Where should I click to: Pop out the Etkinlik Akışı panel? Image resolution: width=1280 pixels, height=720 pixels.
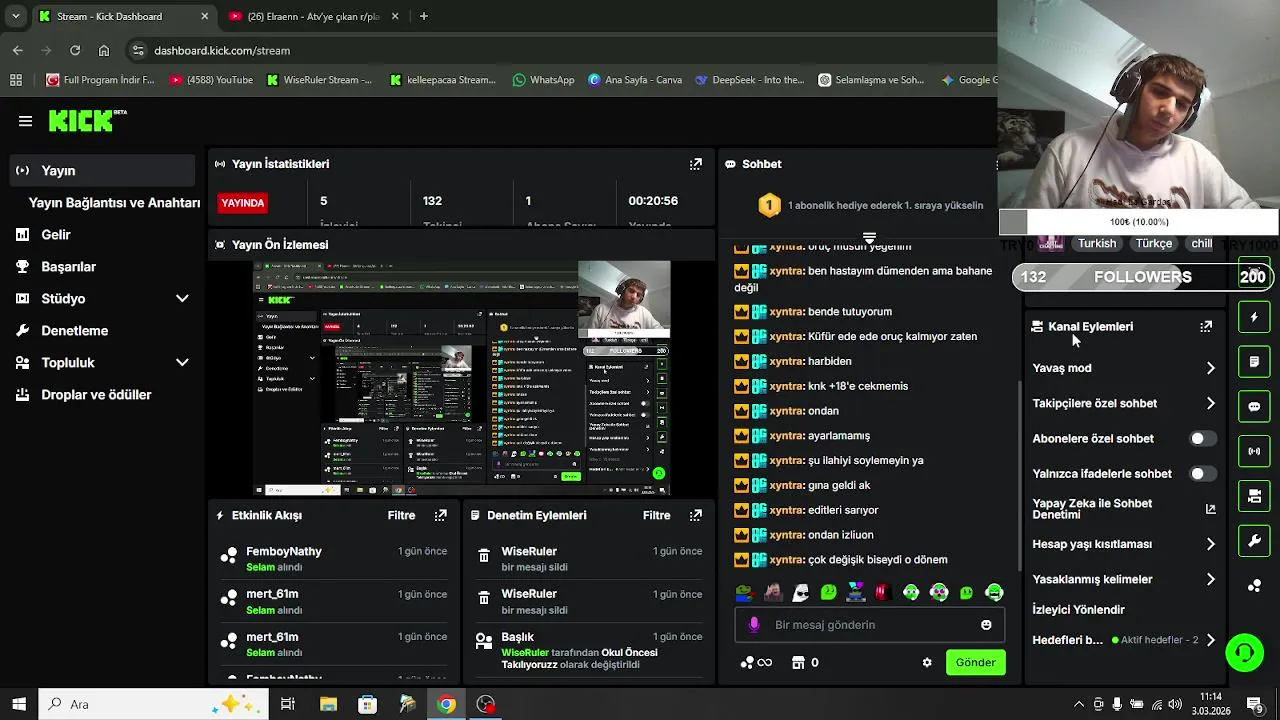click(x=441, y=515)
